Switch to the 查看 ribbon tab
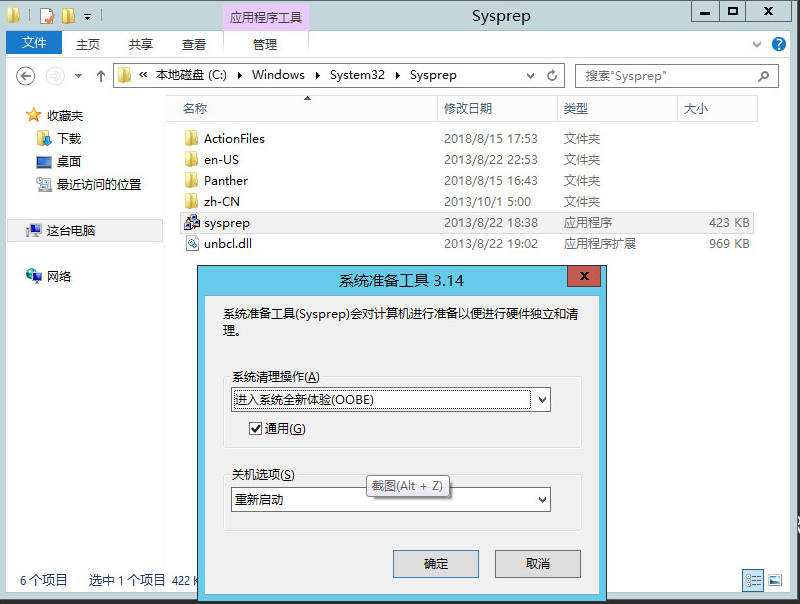800x604 pixels. coord(194,44)
